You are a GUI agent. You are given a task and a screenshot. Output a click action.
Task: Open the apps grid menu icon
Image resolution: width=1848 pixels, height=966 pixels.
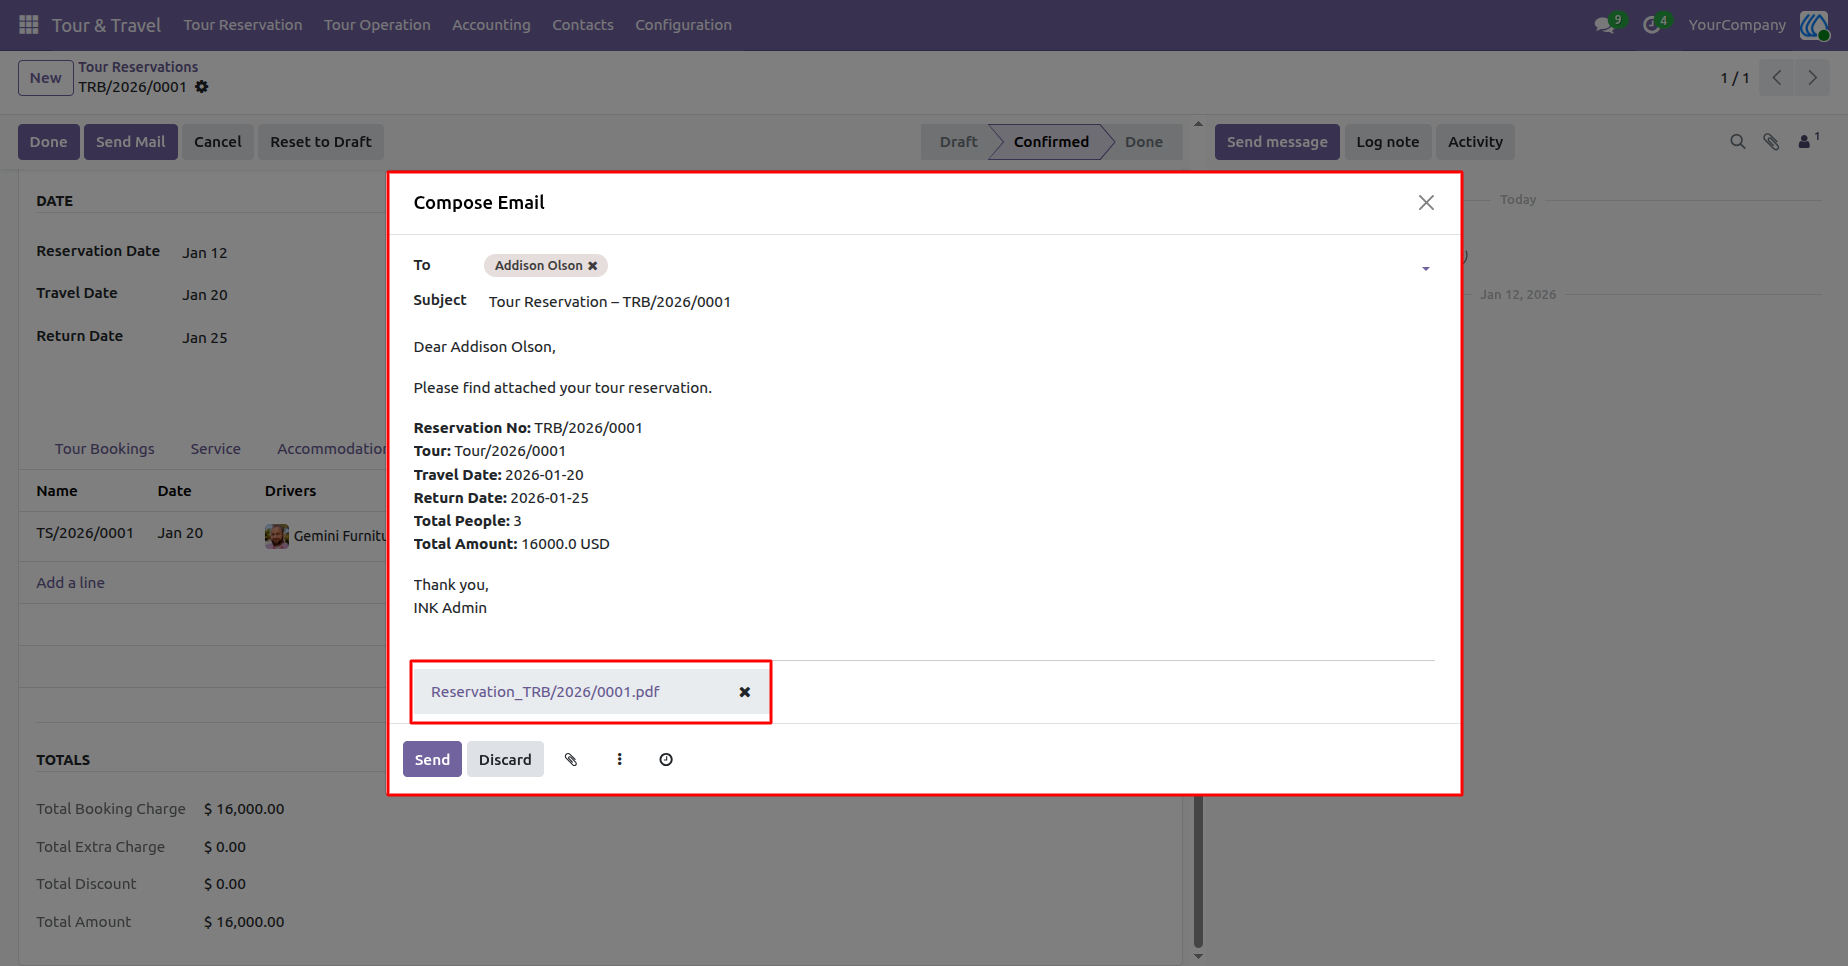[x=29, y=24]
